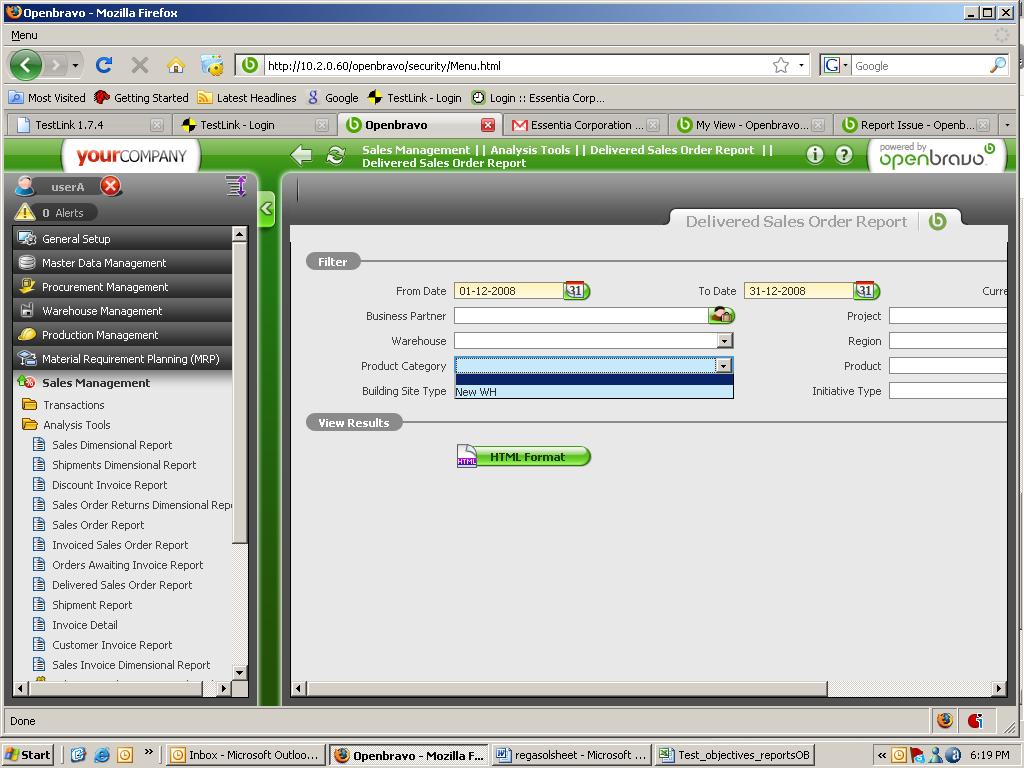Click the Project input field
Image resolution: width=1024 pixels, height=768 pixels.
(946, 316)
